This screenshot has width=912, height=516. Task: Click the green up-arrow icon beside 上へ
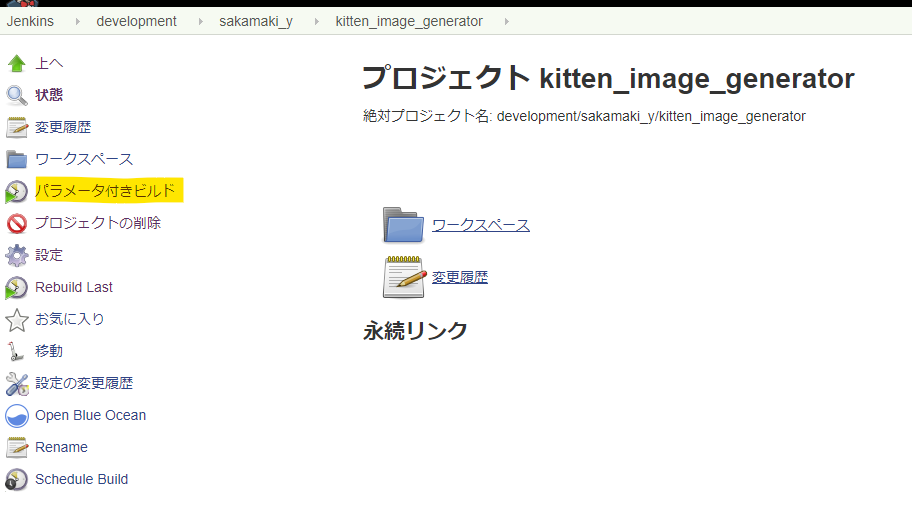pyautogui.click(x=16, y=64)
